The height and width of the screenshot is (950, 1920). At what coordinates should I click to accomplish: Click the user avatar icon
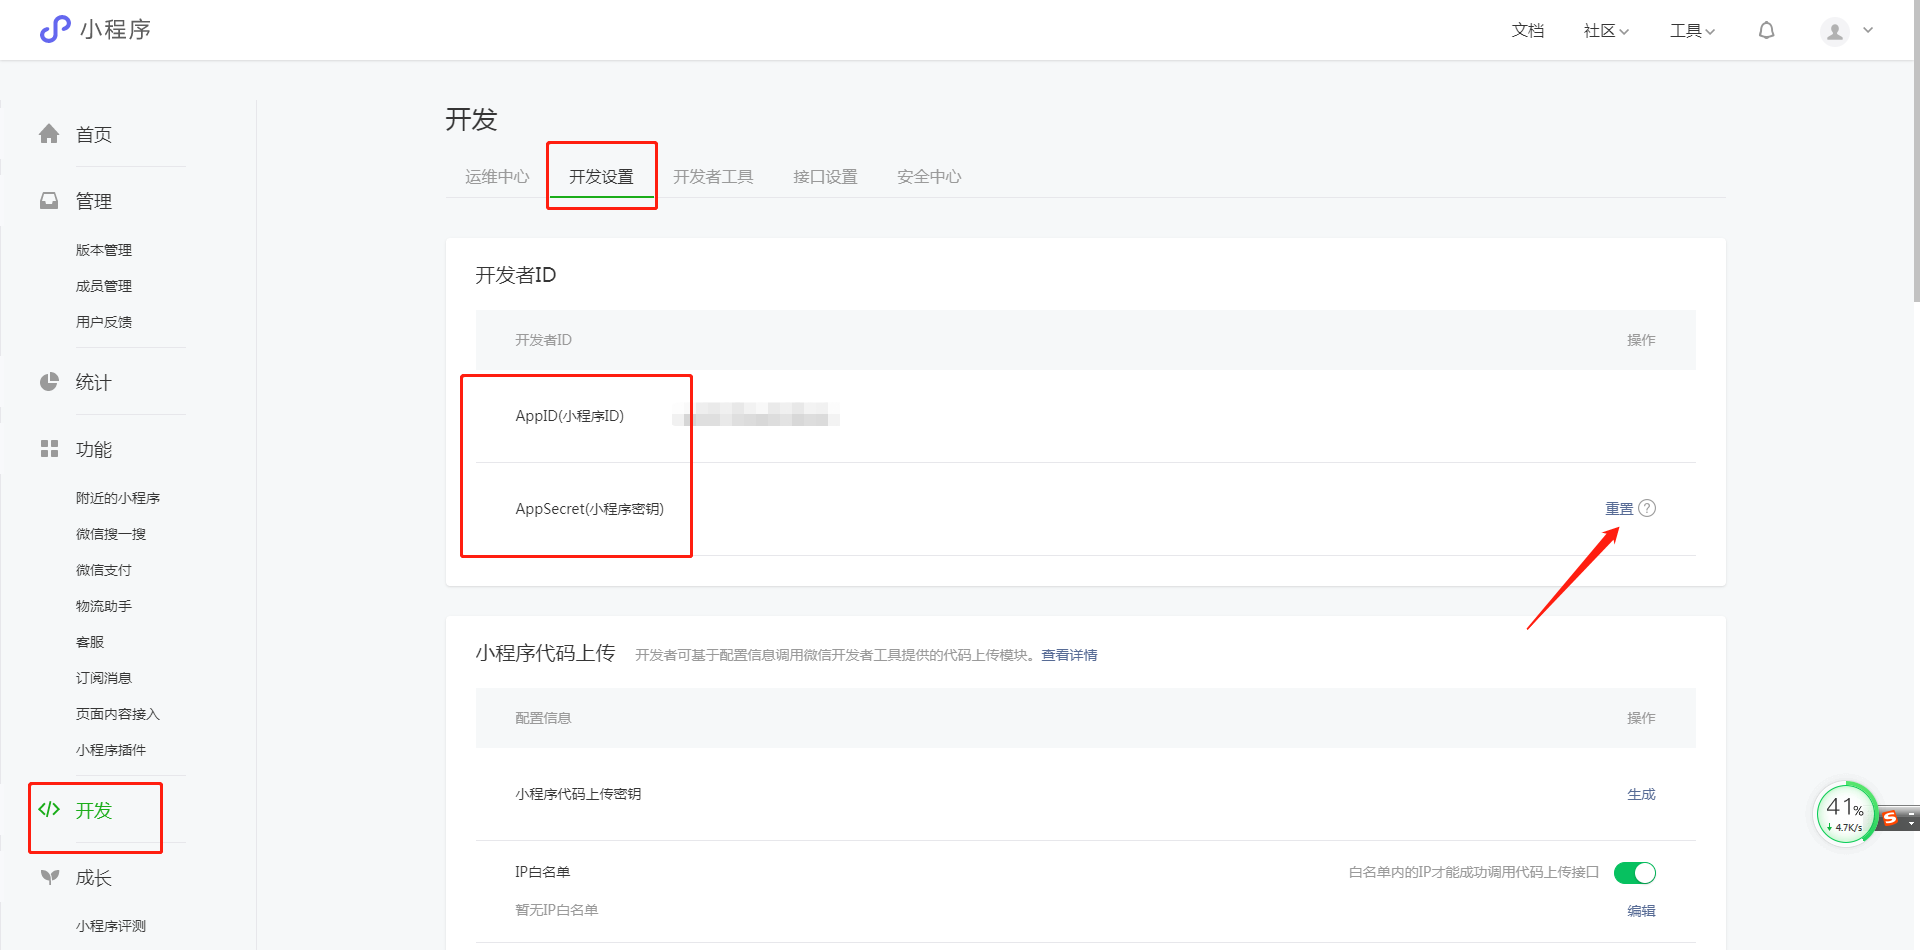pos(1835,31)
